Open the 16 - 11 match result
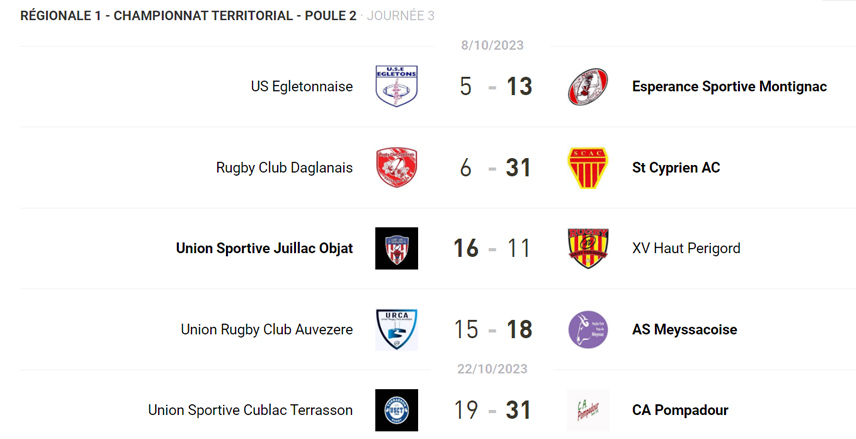 (492, 248)
